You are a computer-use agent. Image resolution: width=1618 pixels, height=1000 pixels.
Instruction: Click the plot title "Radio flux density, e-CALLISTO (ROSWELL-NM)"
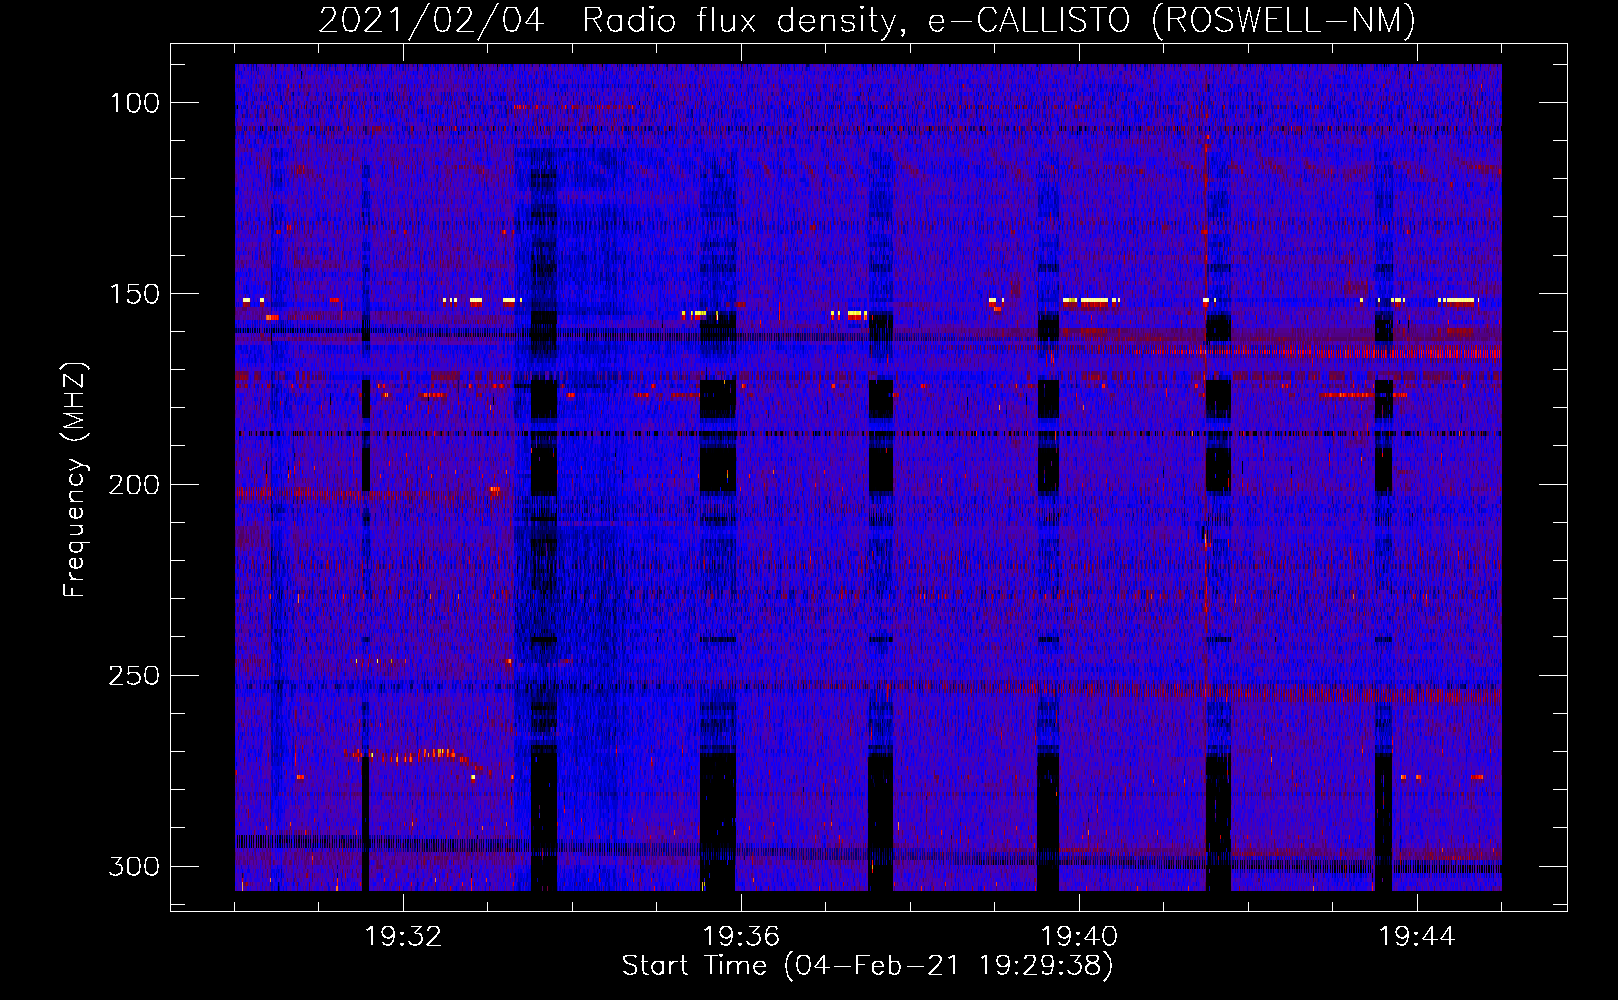pos(999,20)
